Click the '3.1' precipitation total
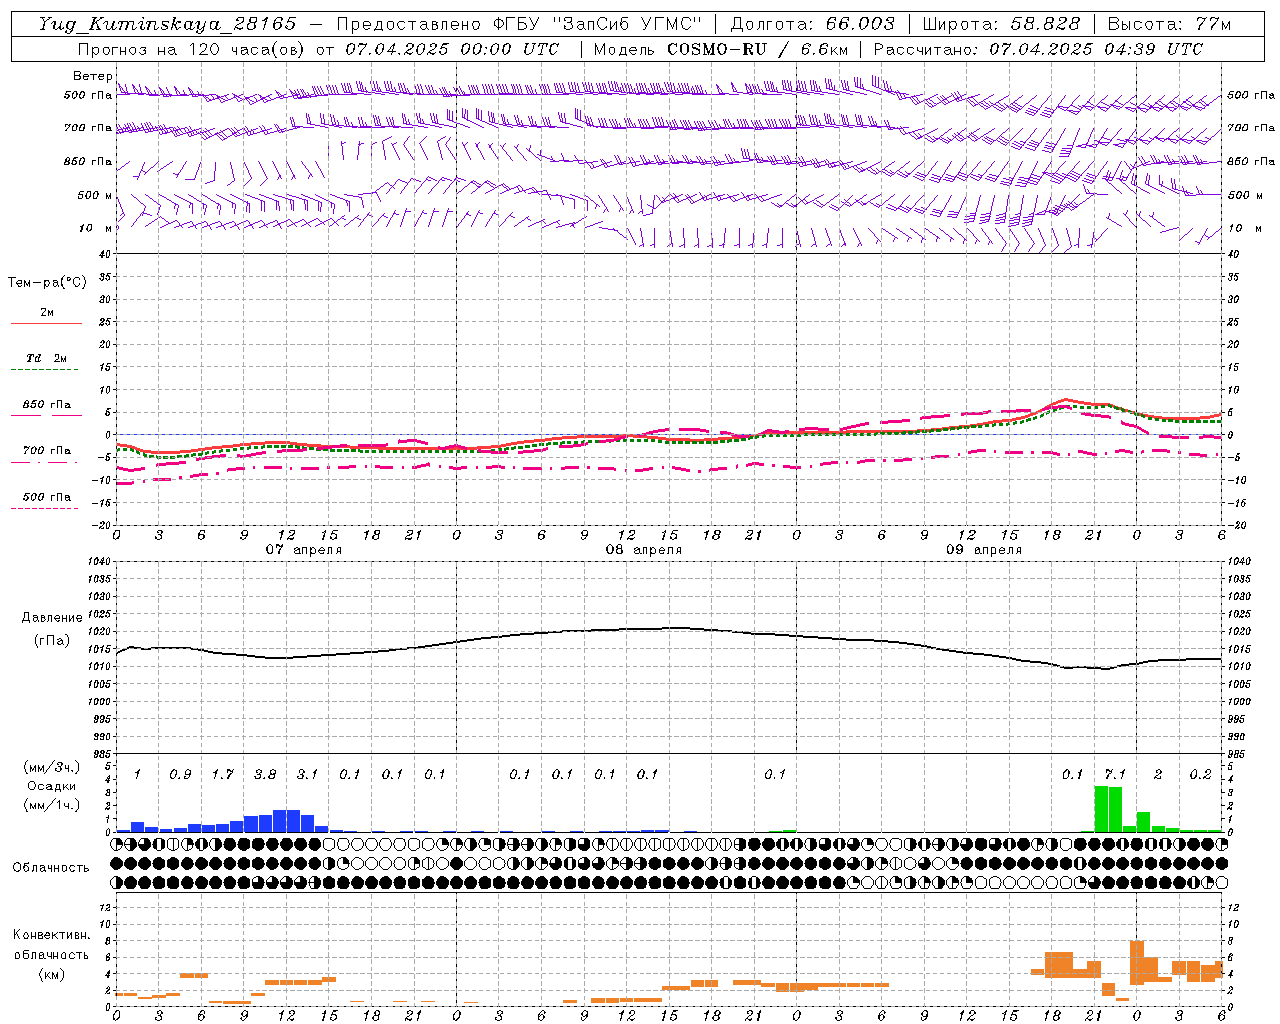The image size is (1280, 1024). (307, 774)
